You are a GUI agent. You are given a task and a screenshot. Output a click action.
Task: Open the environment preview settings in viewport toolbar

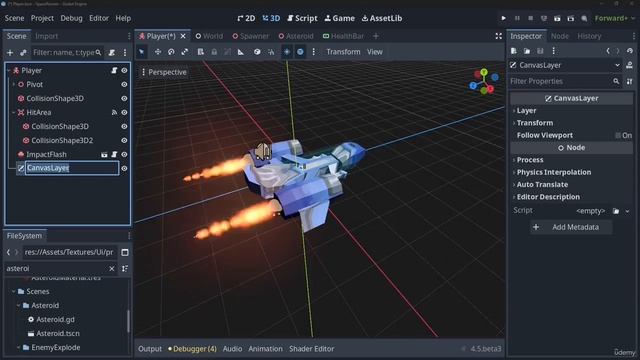point(300,52)
